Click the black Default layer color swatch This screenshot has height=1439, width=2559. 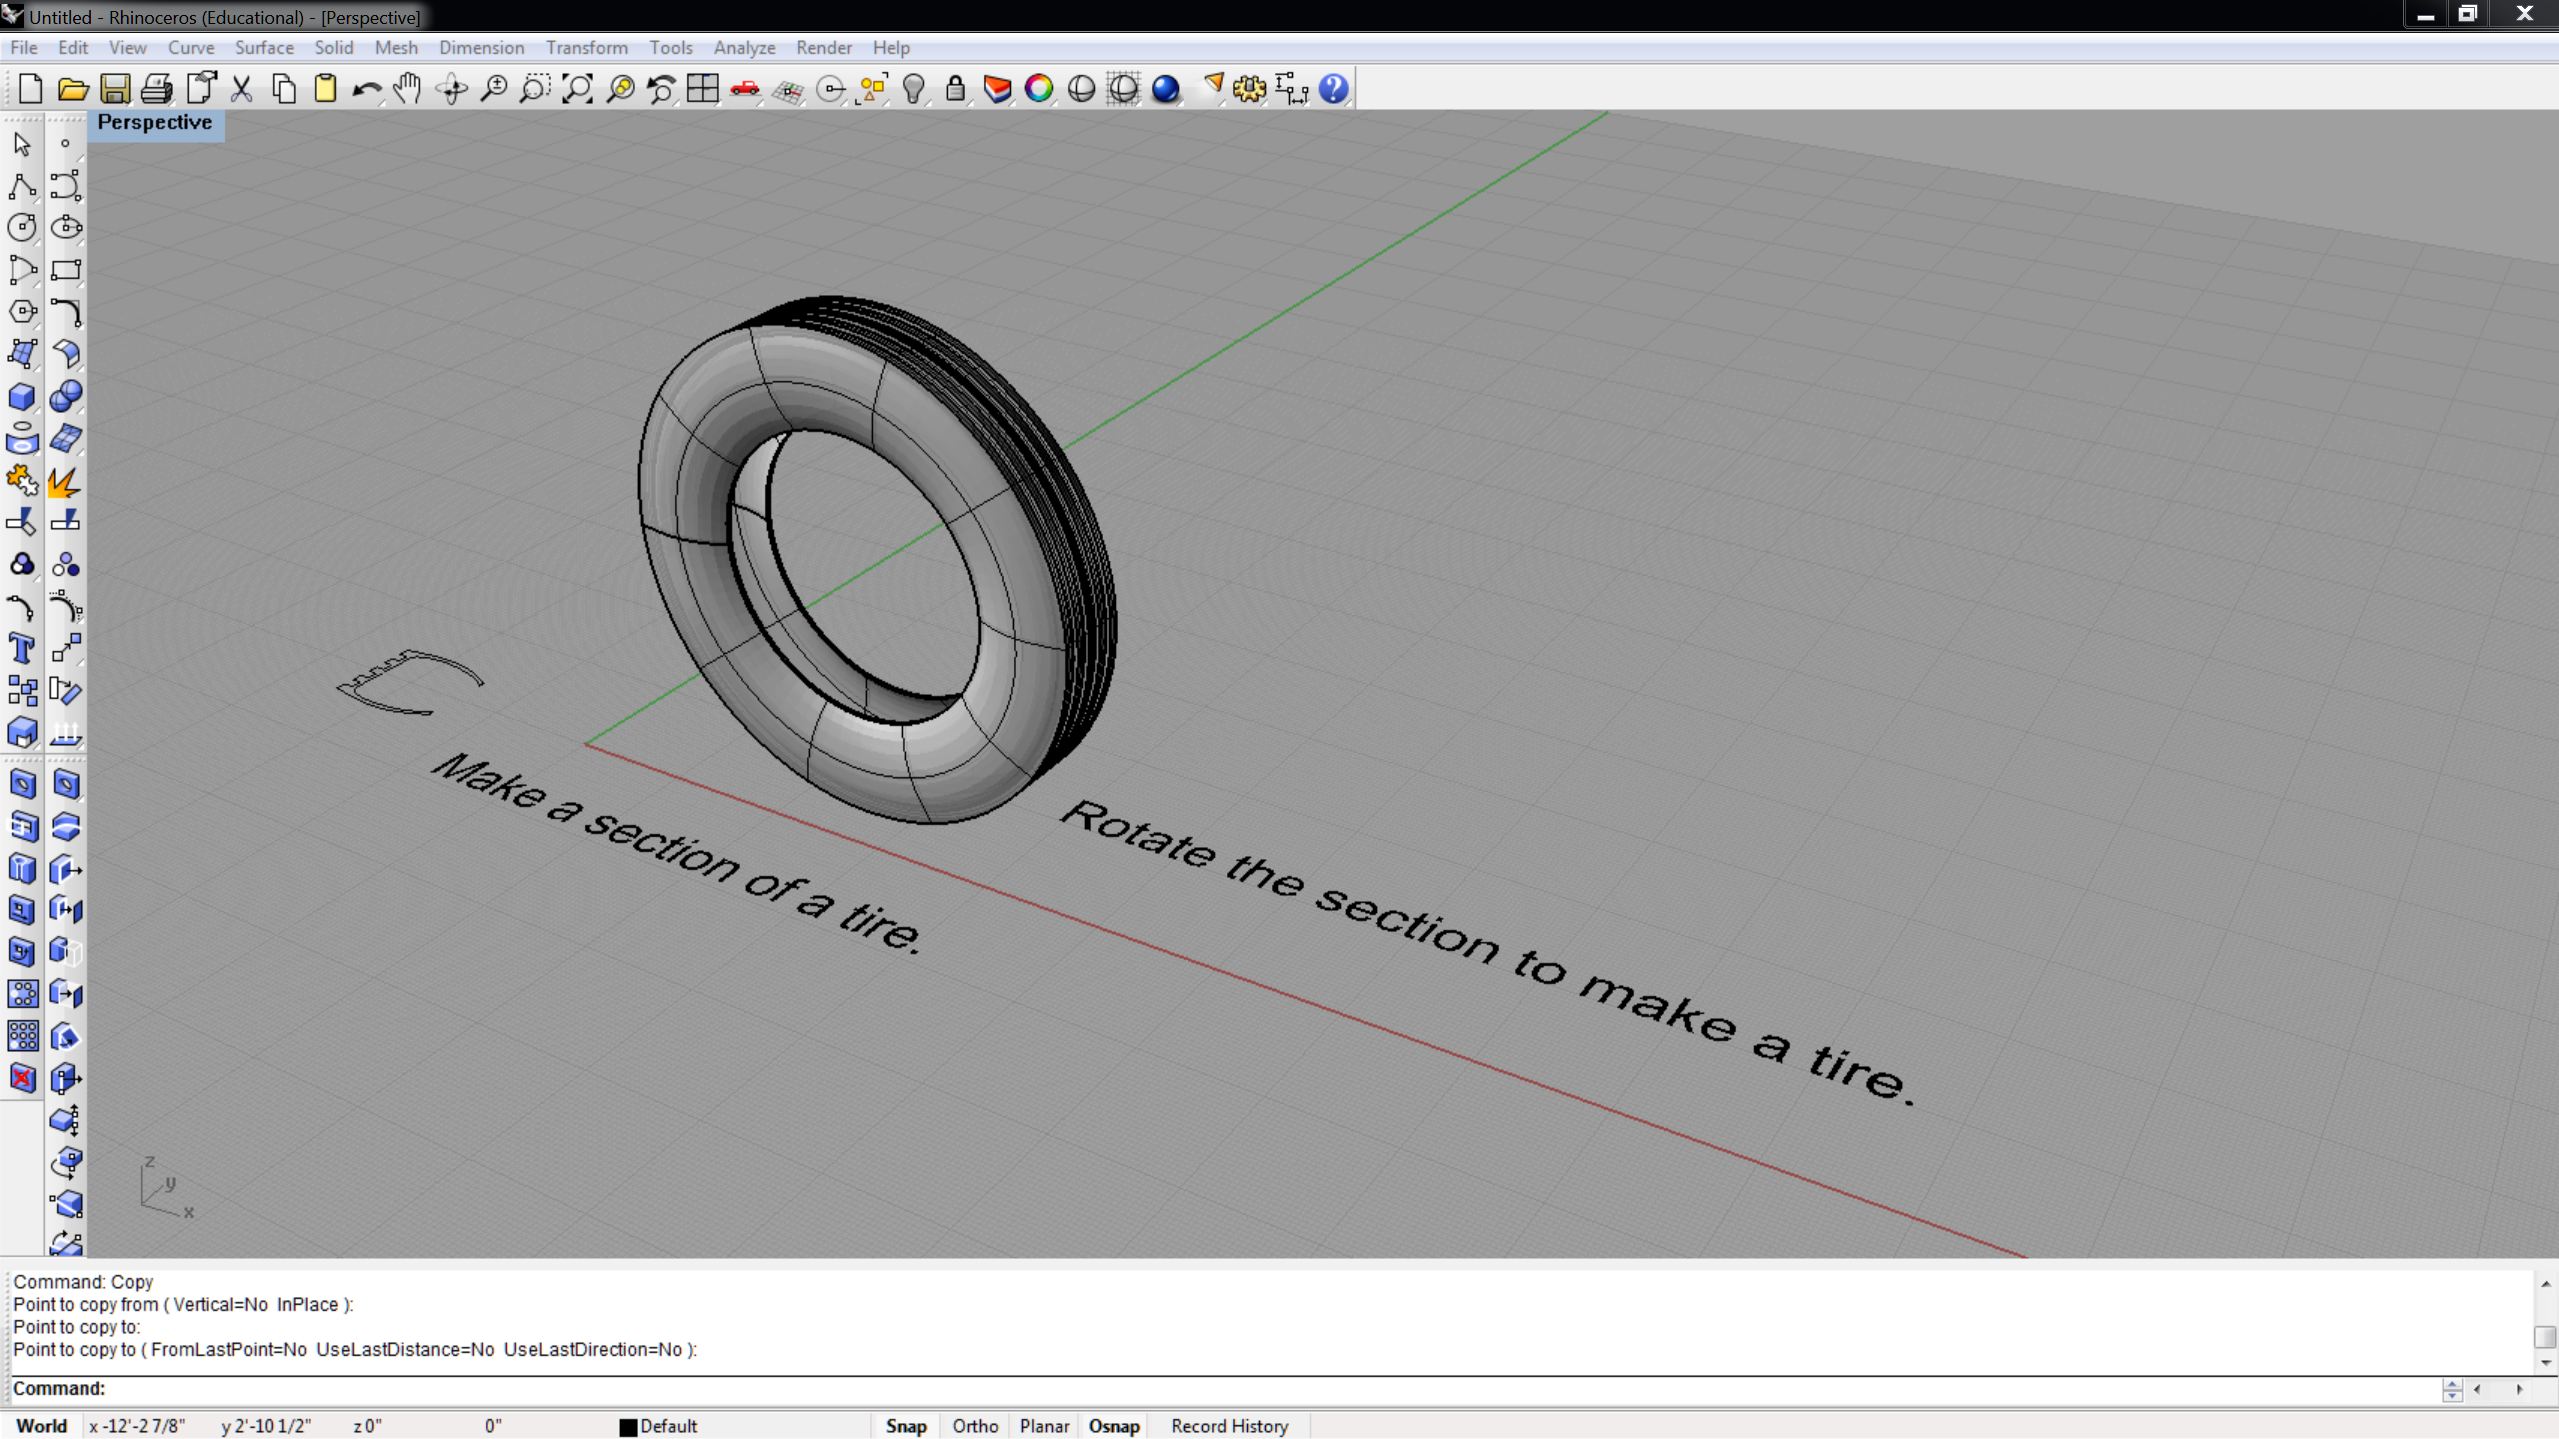(x=628, y=1427)
